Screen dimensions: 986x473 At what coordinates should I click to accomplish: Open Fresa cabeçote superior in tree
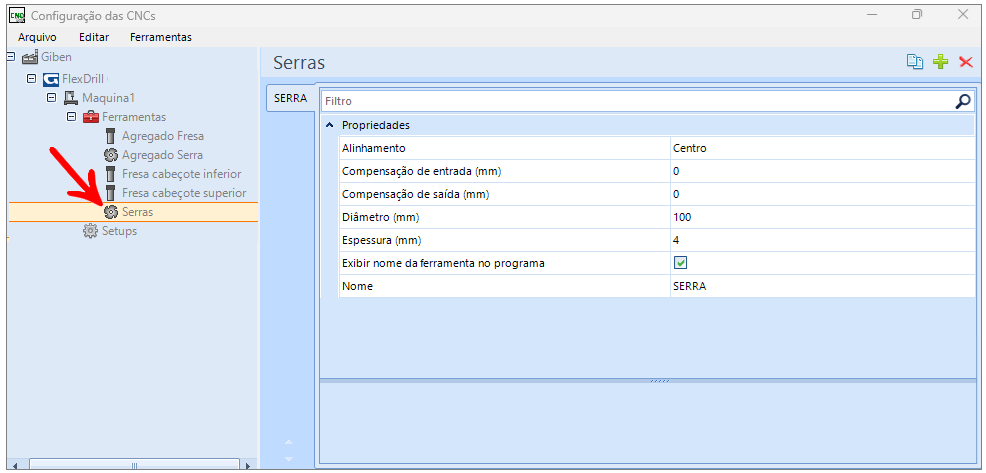pyautogui.click(x=183, y=193)
